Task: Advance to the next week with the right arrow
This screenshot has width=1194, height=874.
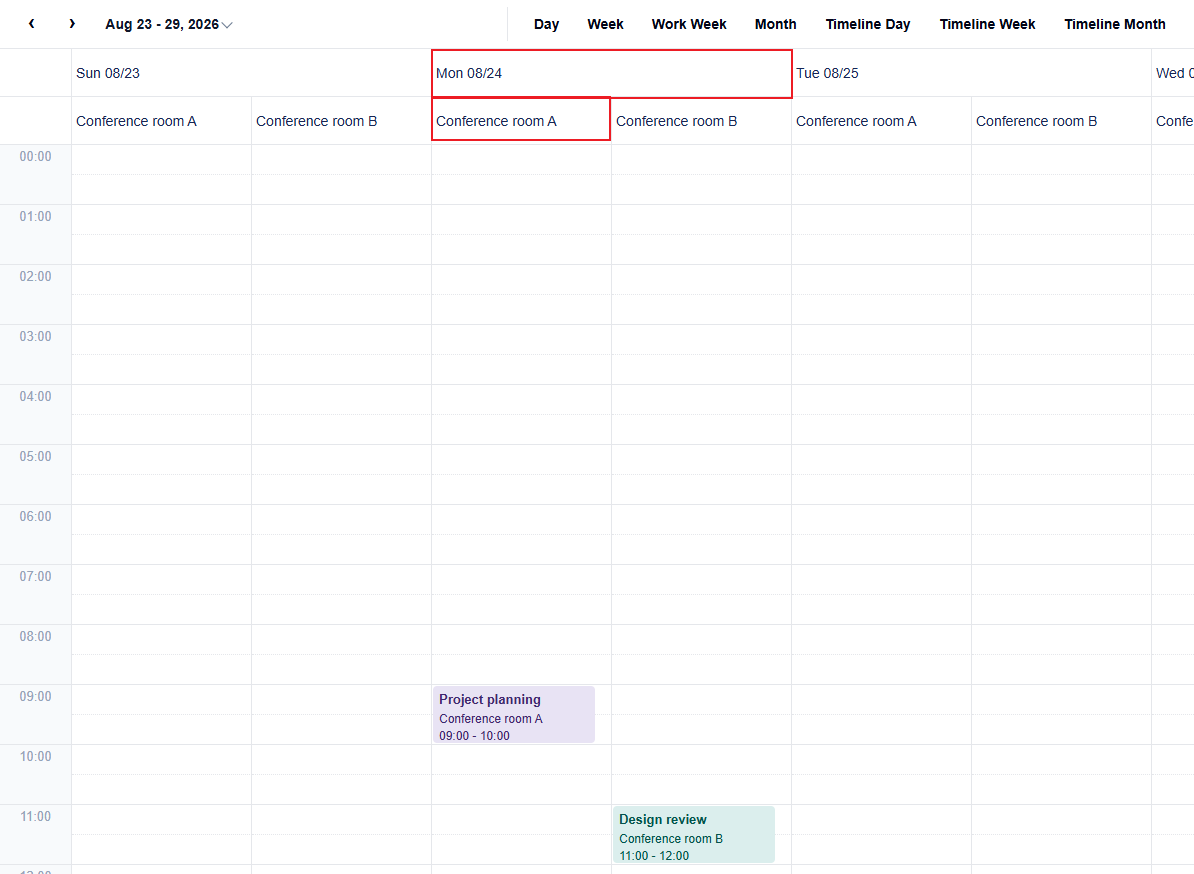Action: [72, 24]
